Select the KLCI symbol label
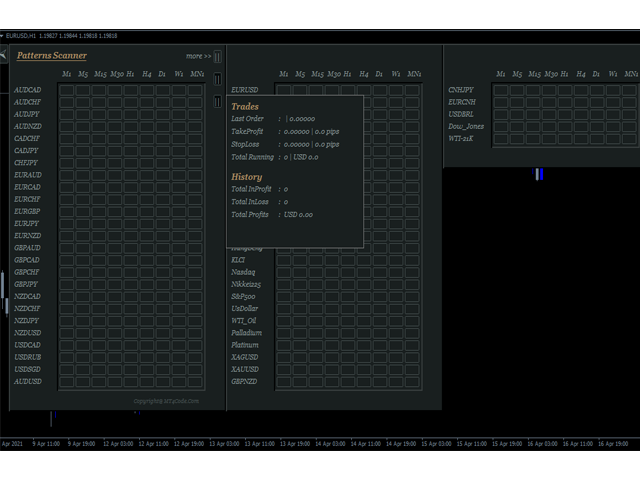640x480 pixels. coord(238,260)
